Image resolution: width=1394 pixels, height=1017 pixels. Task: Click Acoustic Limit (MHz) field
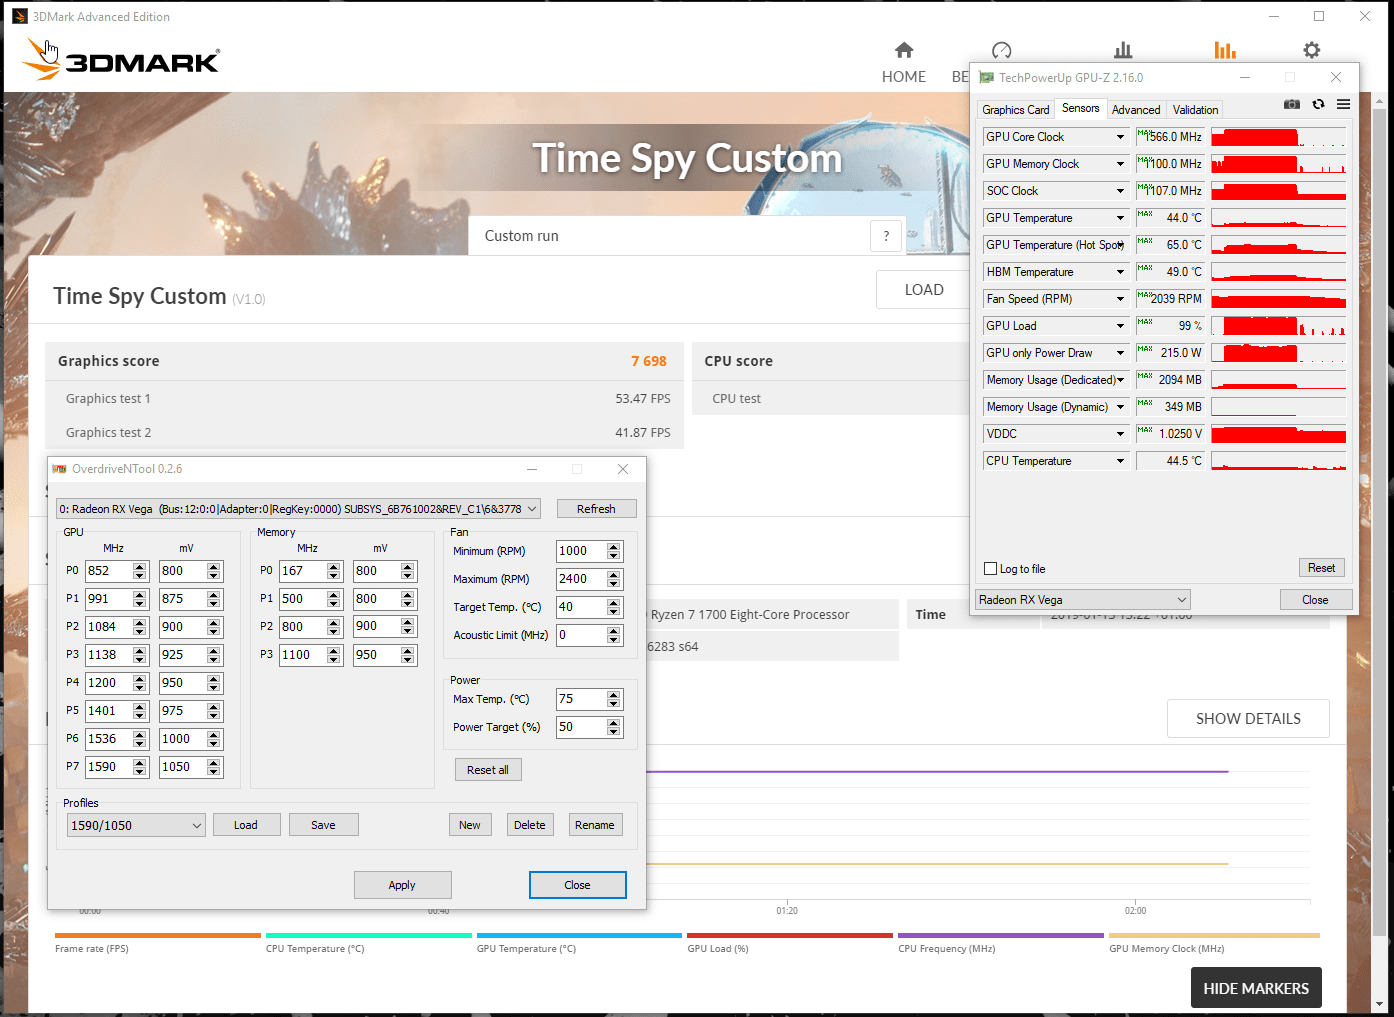point(581,635)
